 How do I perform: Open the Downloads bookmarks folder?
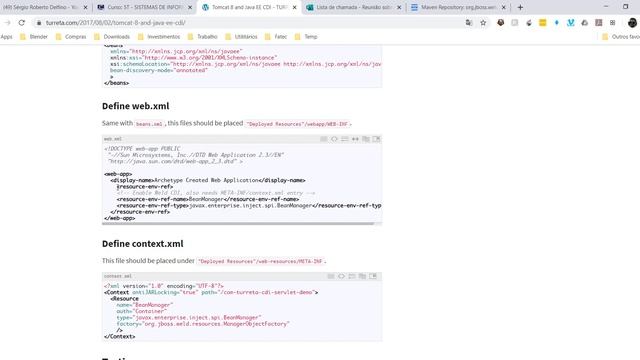(x=112, y=37)
